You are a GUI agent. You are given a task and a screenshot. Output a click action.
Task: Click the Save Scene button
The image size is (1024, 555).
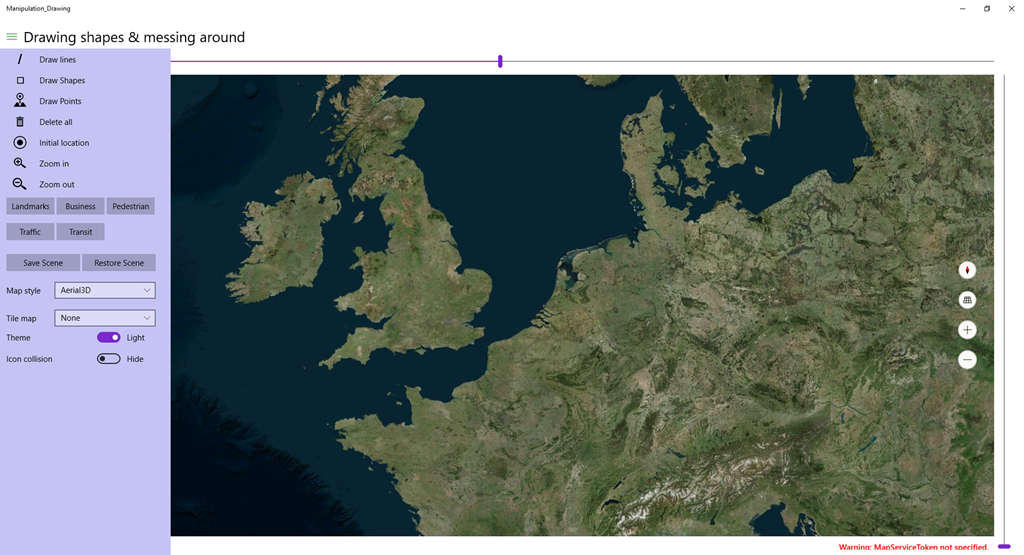tap(43, 262)
